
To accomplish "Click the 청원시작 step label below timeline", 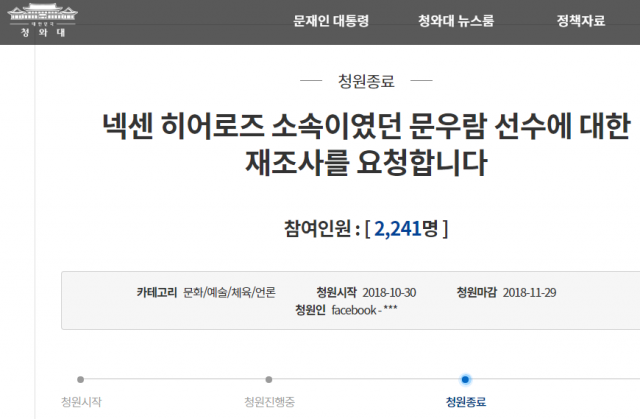I will click(x=81, y=402).
